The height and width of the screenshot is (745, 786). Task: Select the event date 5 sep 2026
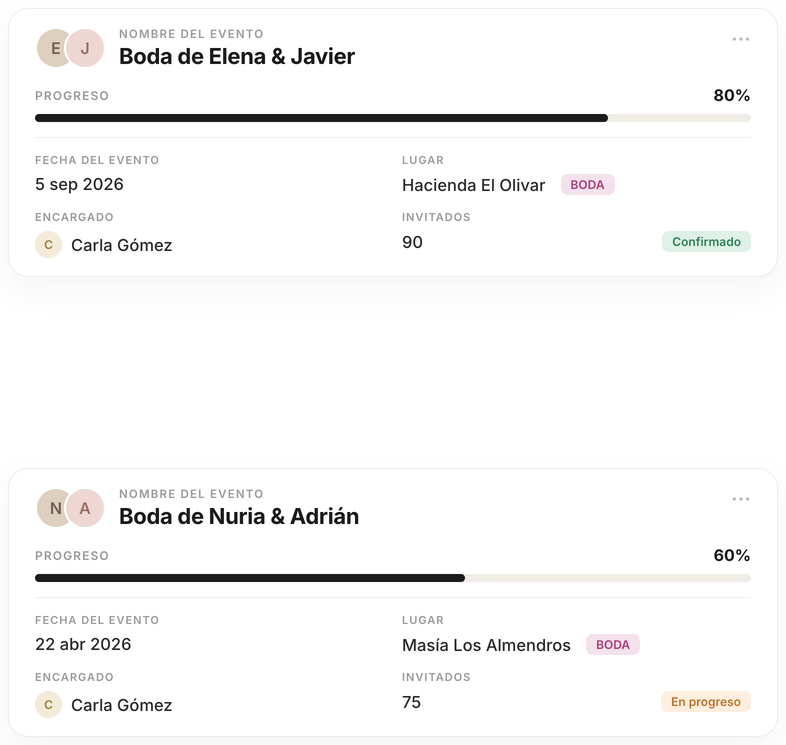pyautogui.click(x=79, y=184)
